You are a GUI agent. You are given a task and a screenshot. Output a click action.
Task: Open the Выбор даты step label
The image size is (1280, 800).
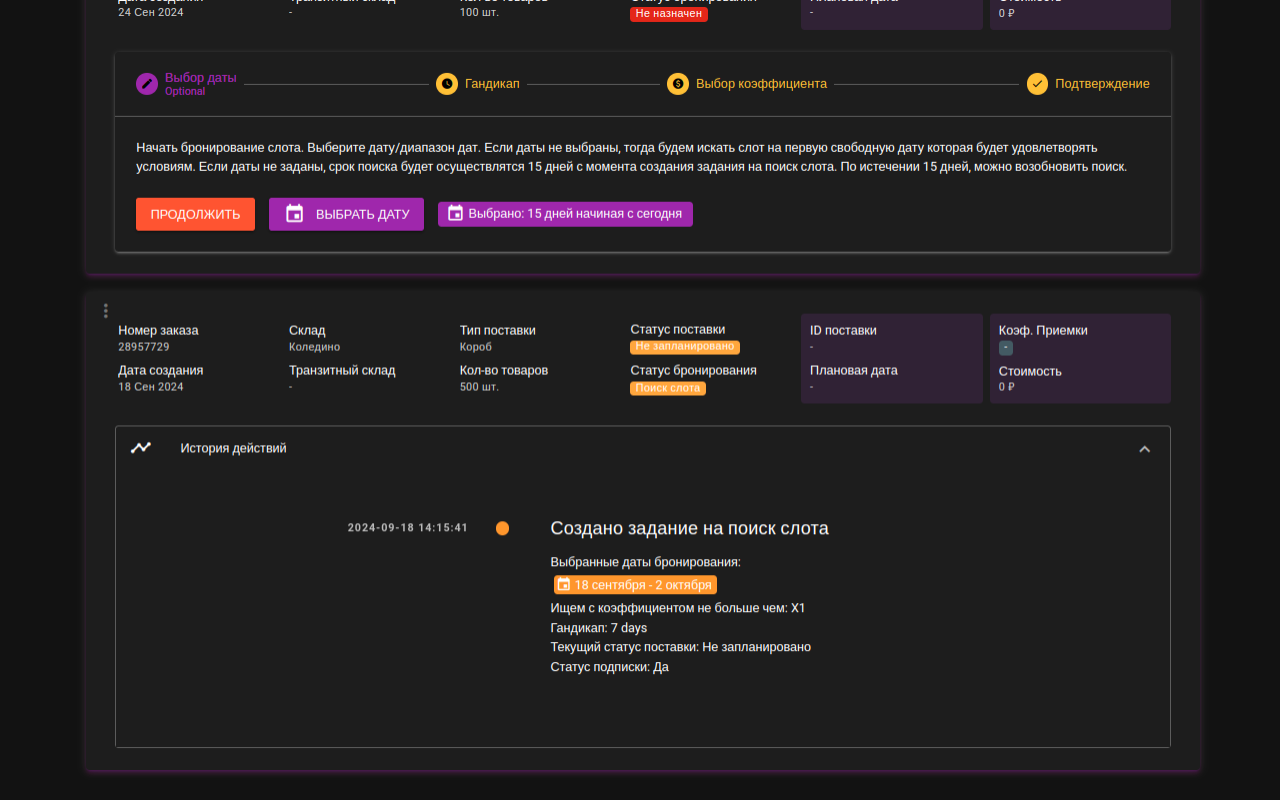200,78
